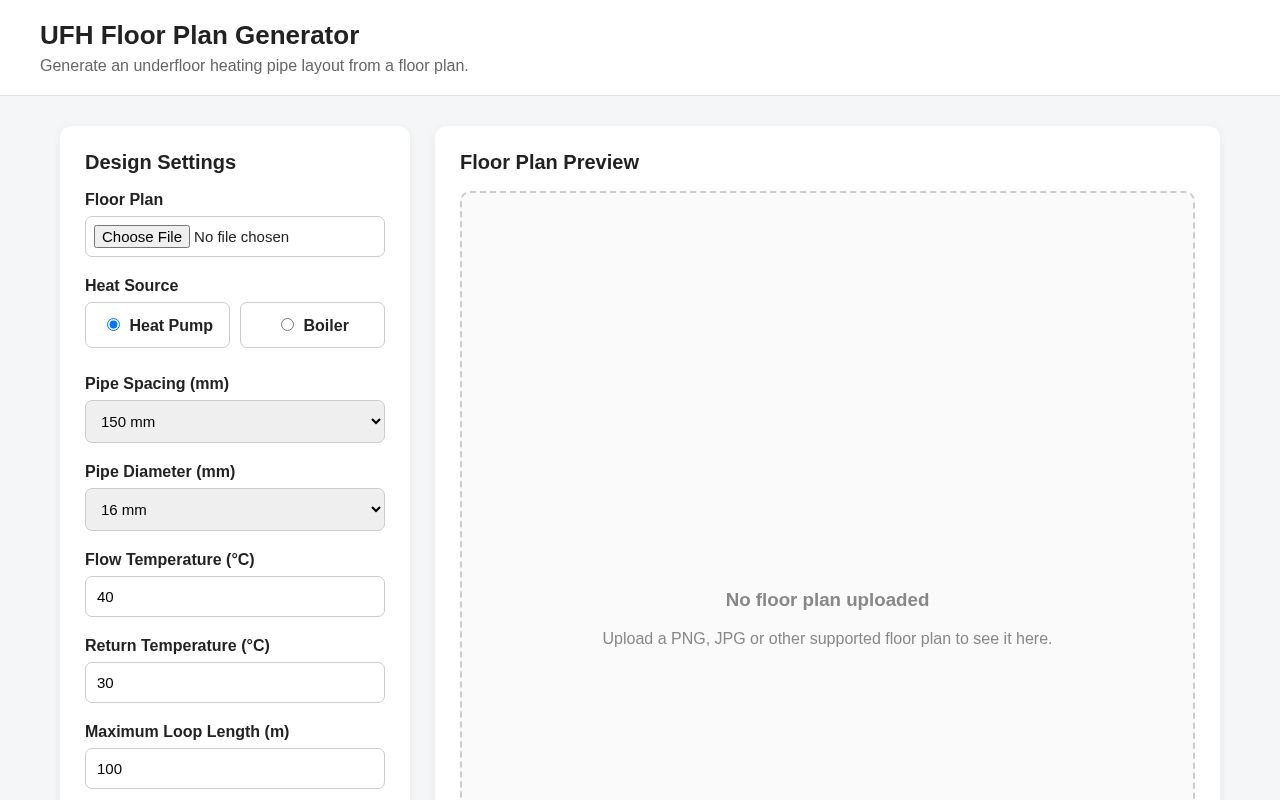The image size is (1280, 800).
Task: Click the "Floor Plan" field label
Action: click(124, 200)
